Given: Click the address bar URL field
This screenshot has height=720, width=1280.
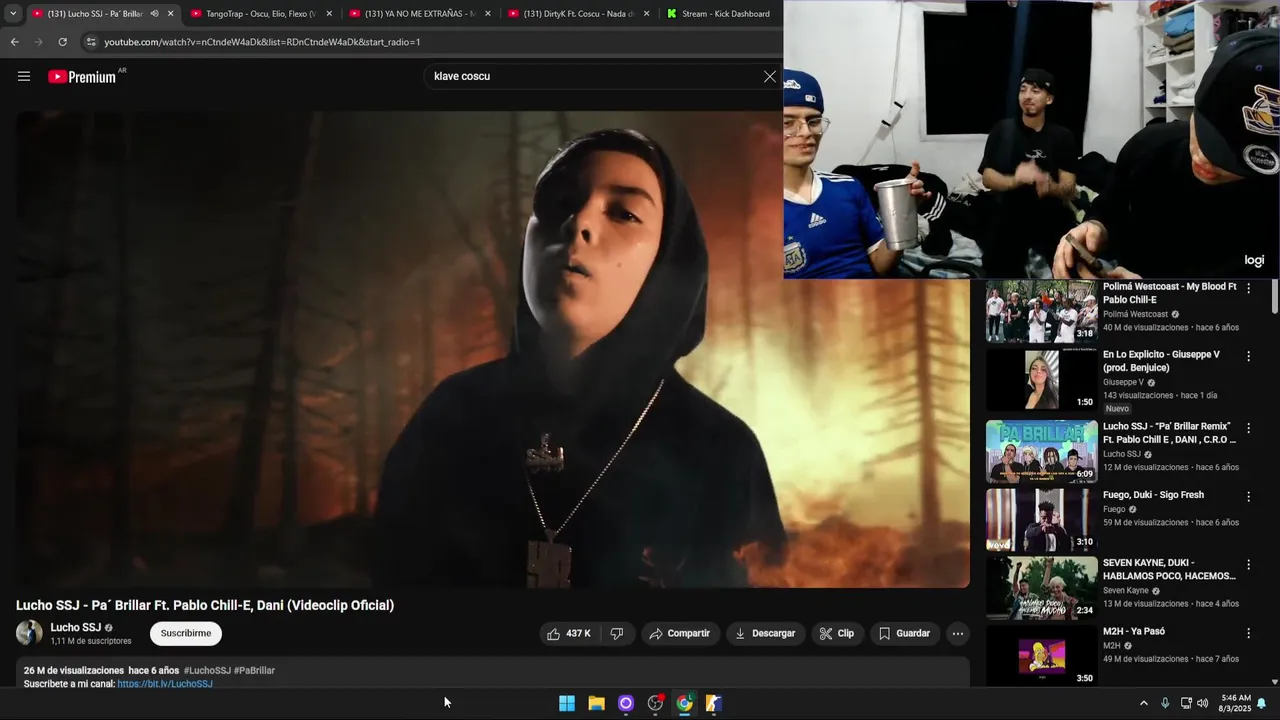Looking at the screenshot, I should (430, 42).
